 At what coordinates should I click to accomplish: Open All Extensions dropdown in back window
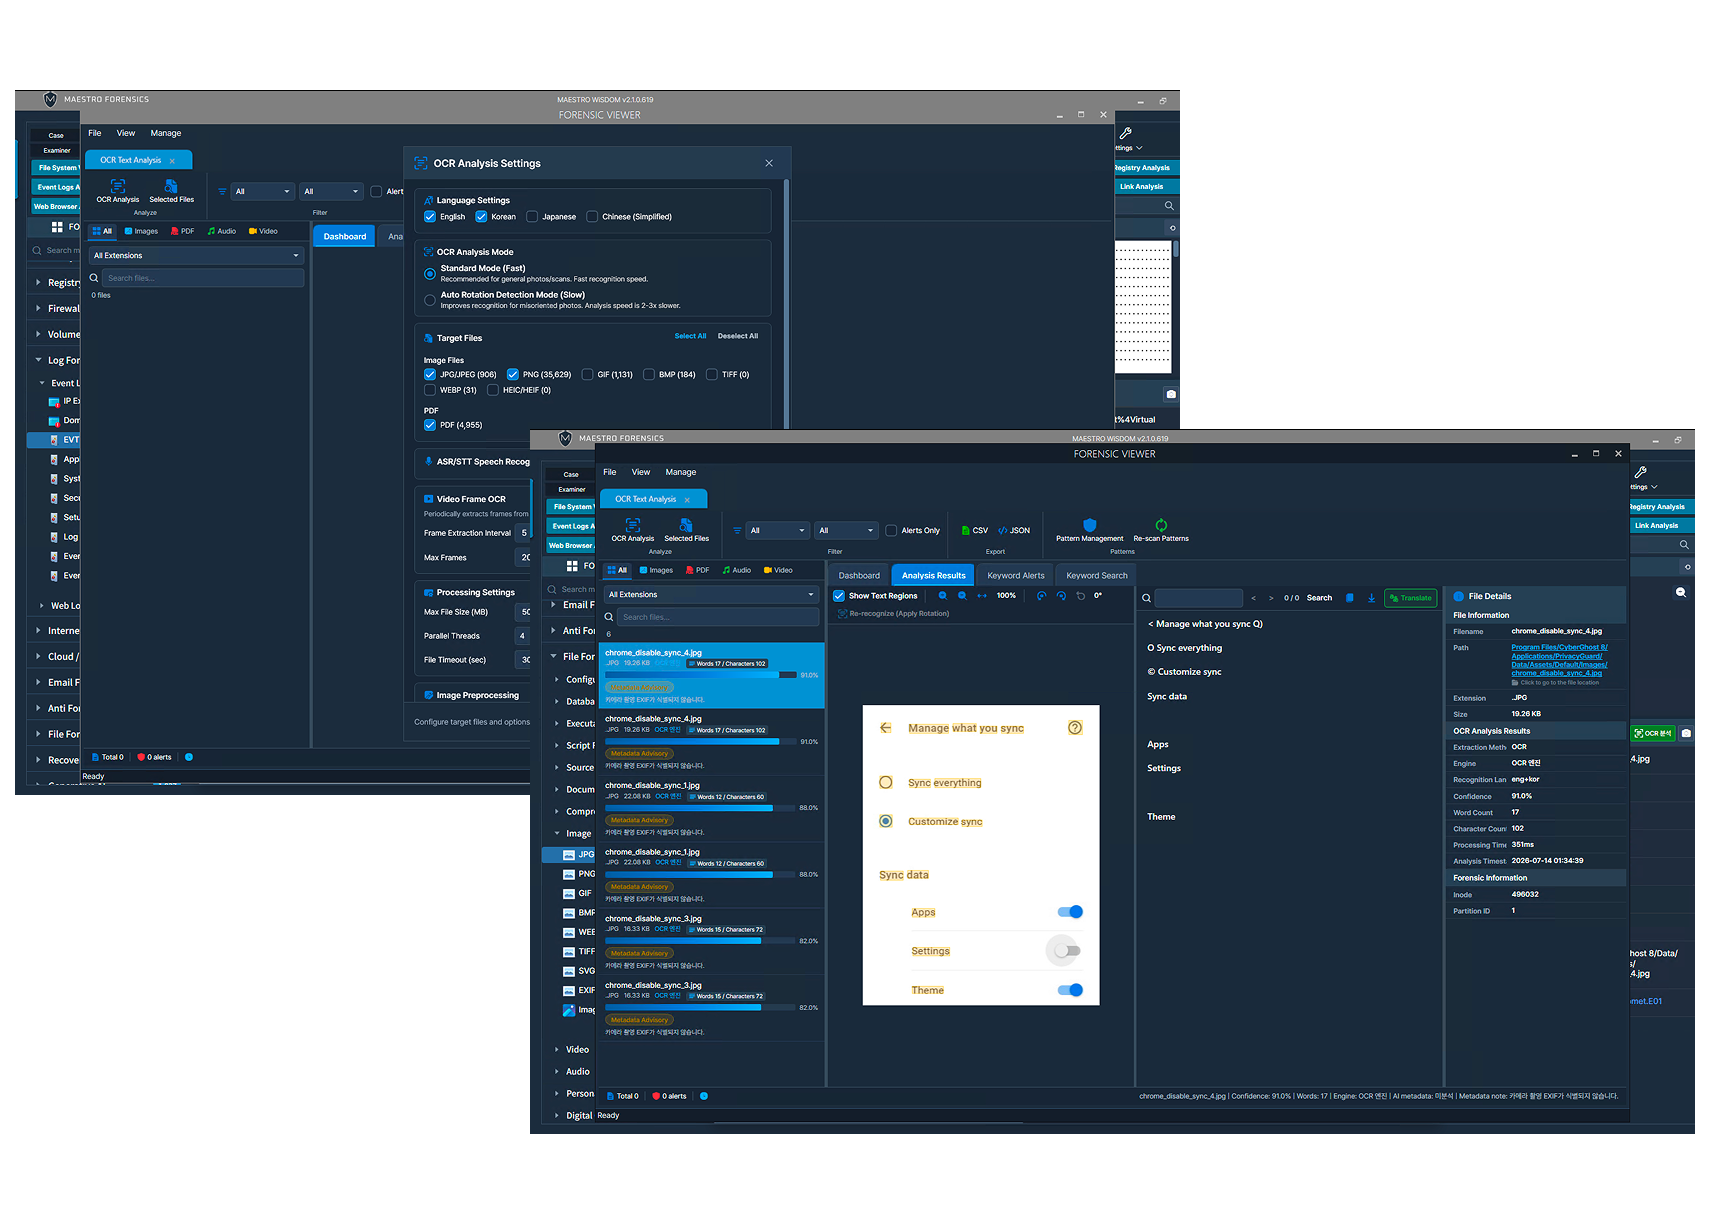[196, 256]
